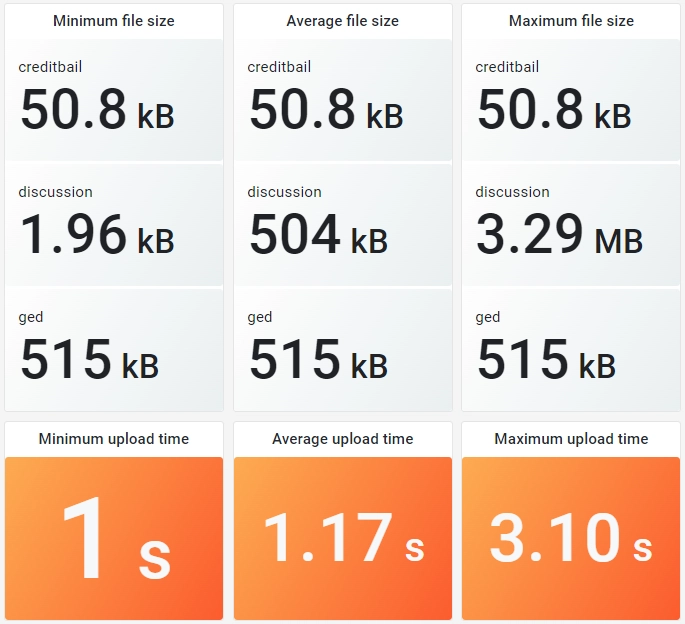Image resolution: width=685 pixels, height=624 pixels.
Task: Click creditbail label in Average file size
Action: (279, 67)
